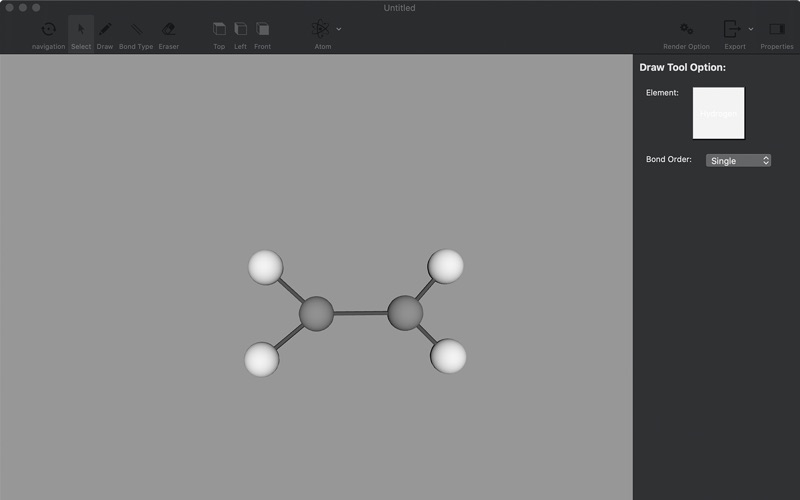800x500 pixels.
Task: Switch to Front view
Action: pos(262,30)
